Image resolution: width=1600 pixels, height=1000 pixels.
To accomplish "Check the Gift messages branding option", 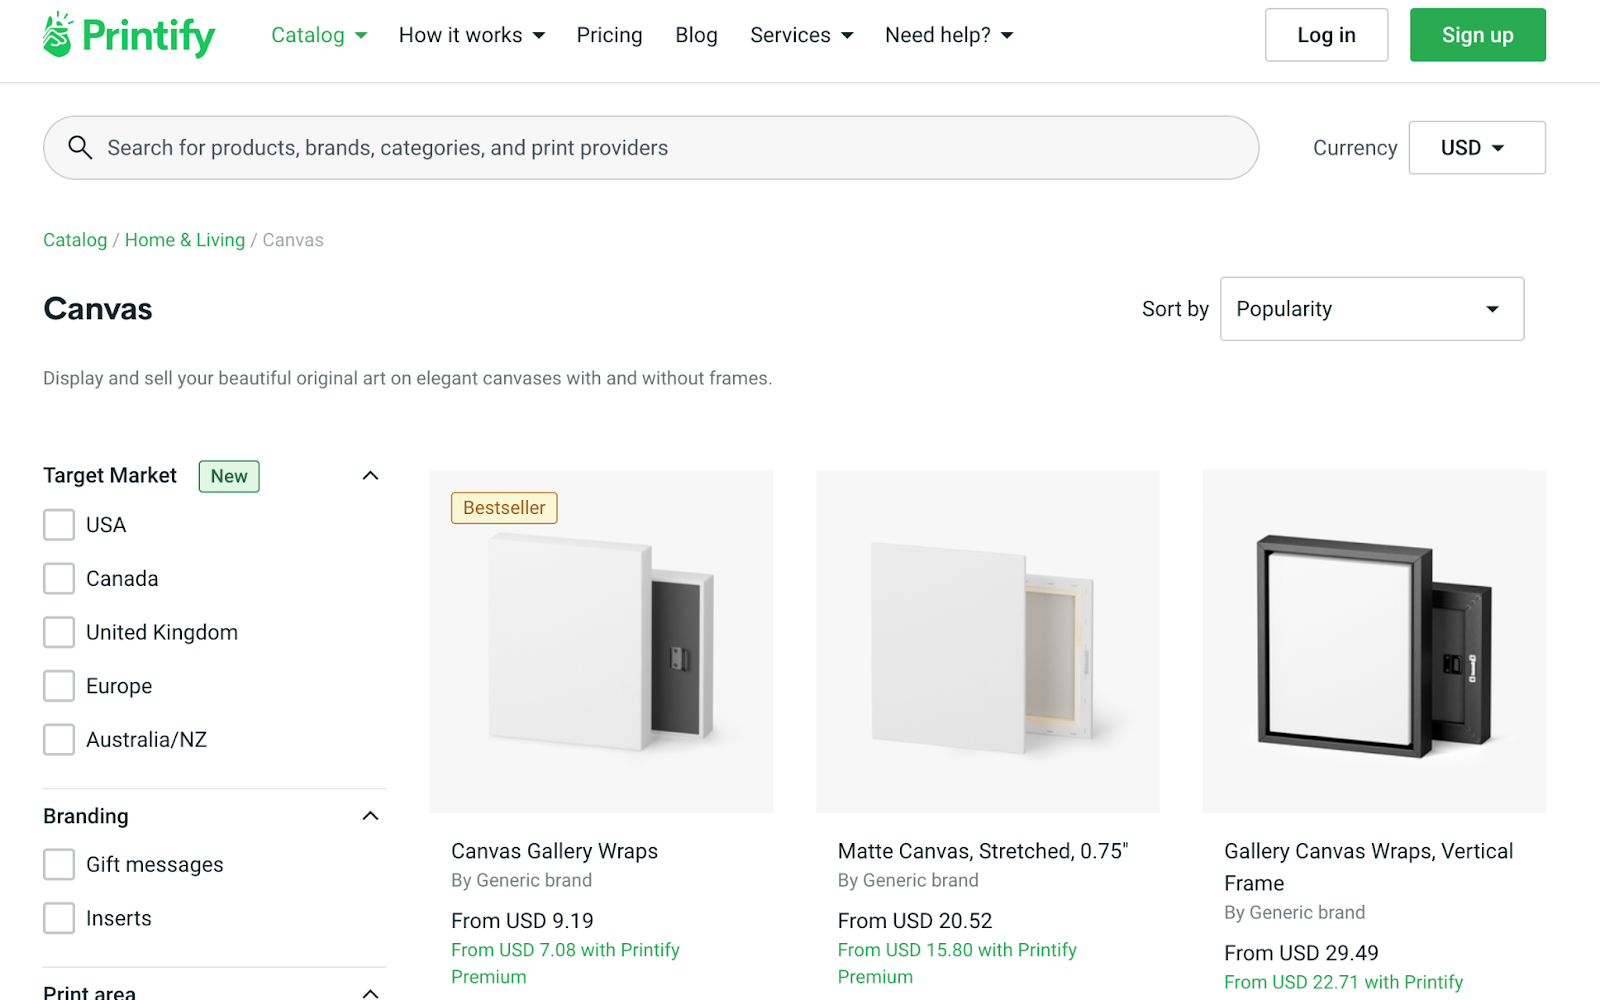I will pyautogui.click(x=58, y=864).
